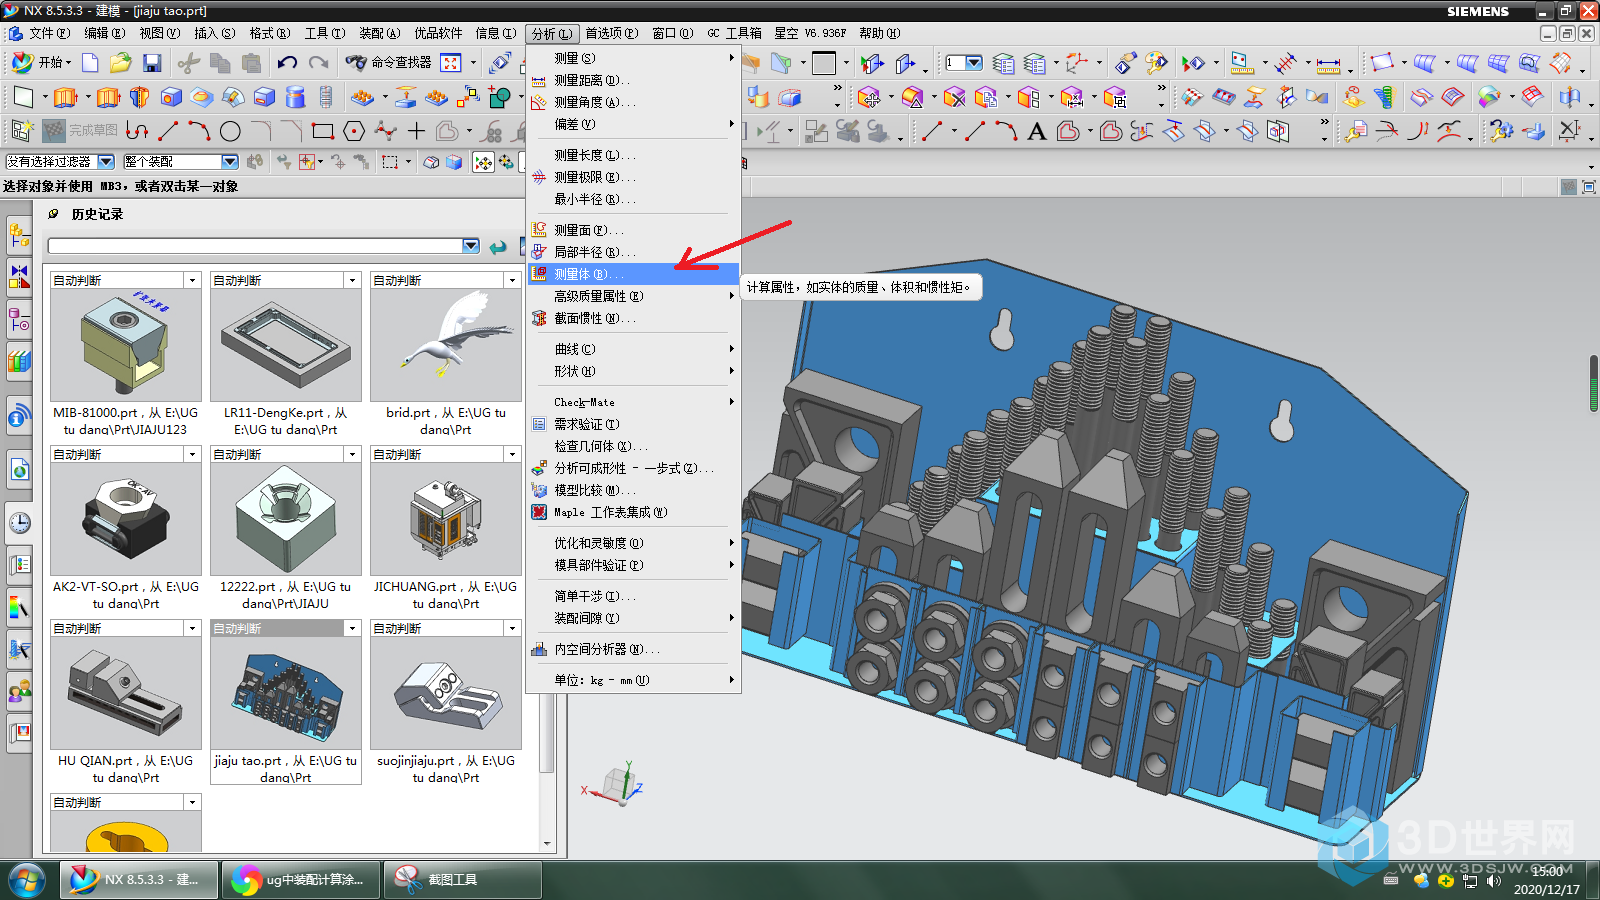Open the 高级质量属性 submenu
The image size is (1600, 900).
633,296
